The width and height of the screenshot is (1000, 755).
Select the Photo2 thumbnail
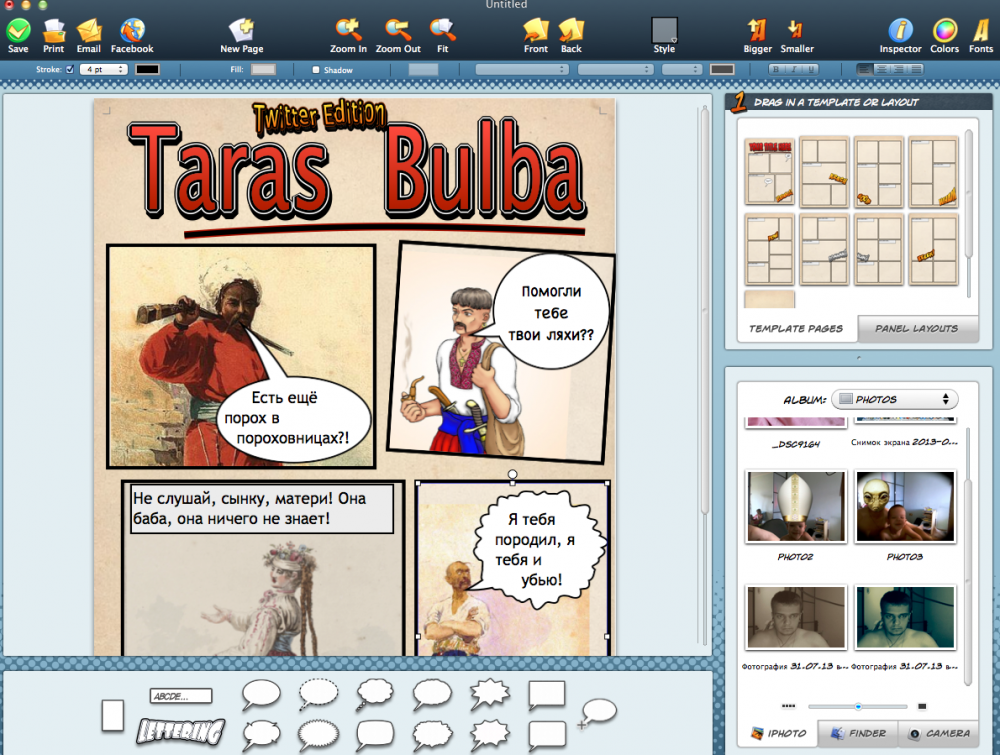(x=796, y=507)
